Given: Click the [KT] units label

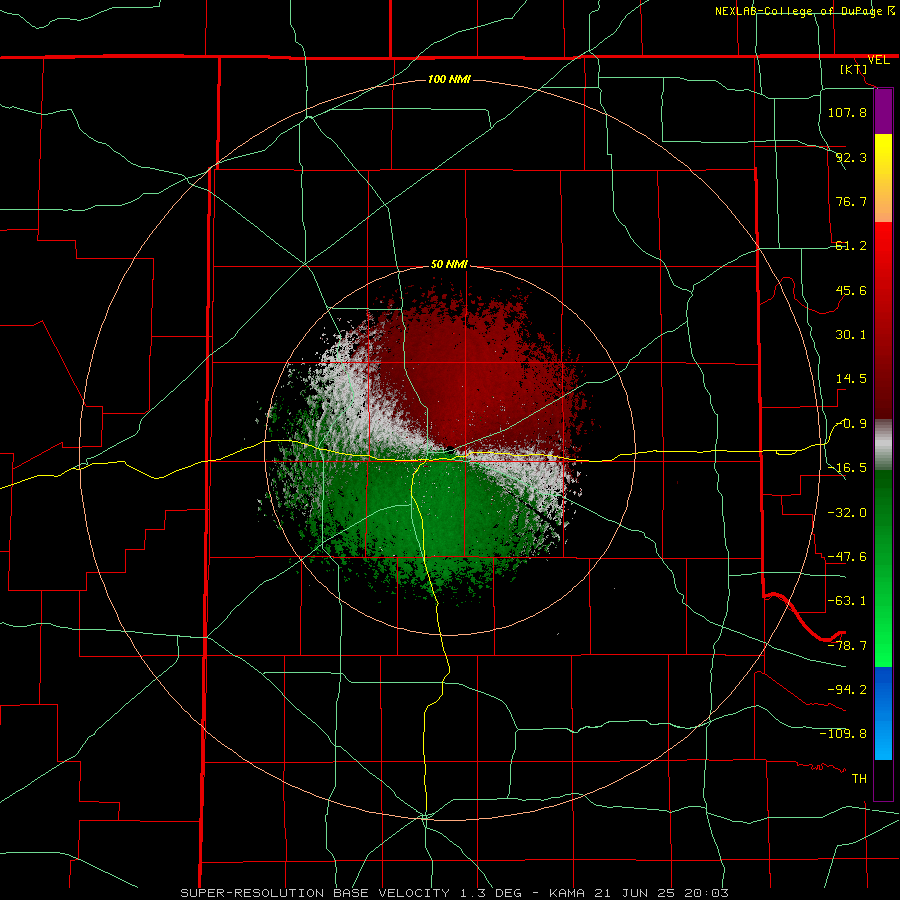Looking at the screenshot, I should coord(854,69).
